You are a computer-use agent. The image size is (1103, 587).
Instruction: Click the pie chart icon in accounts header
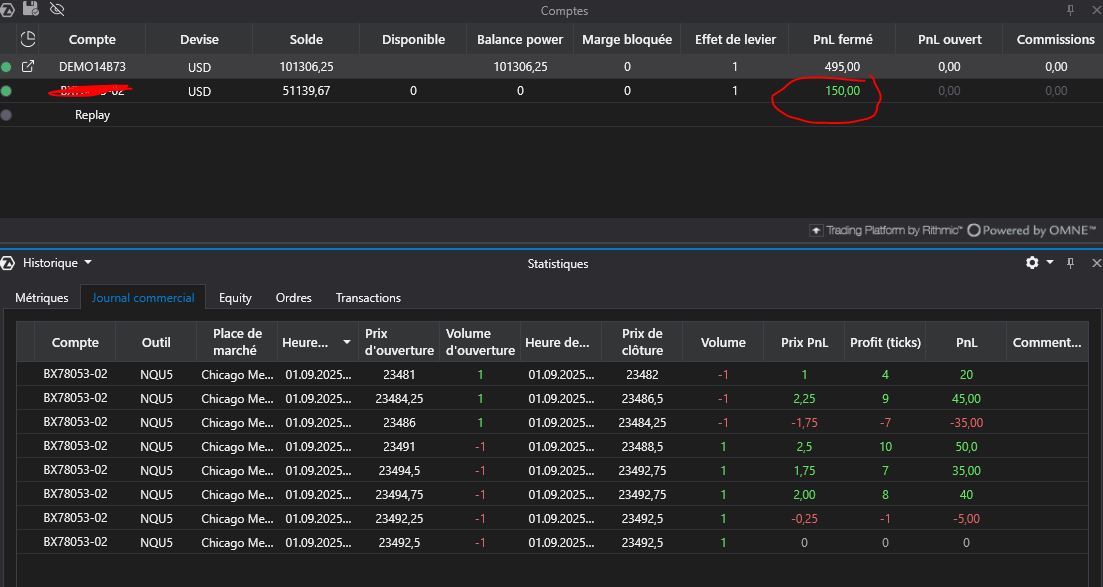[x=28, y=39]
